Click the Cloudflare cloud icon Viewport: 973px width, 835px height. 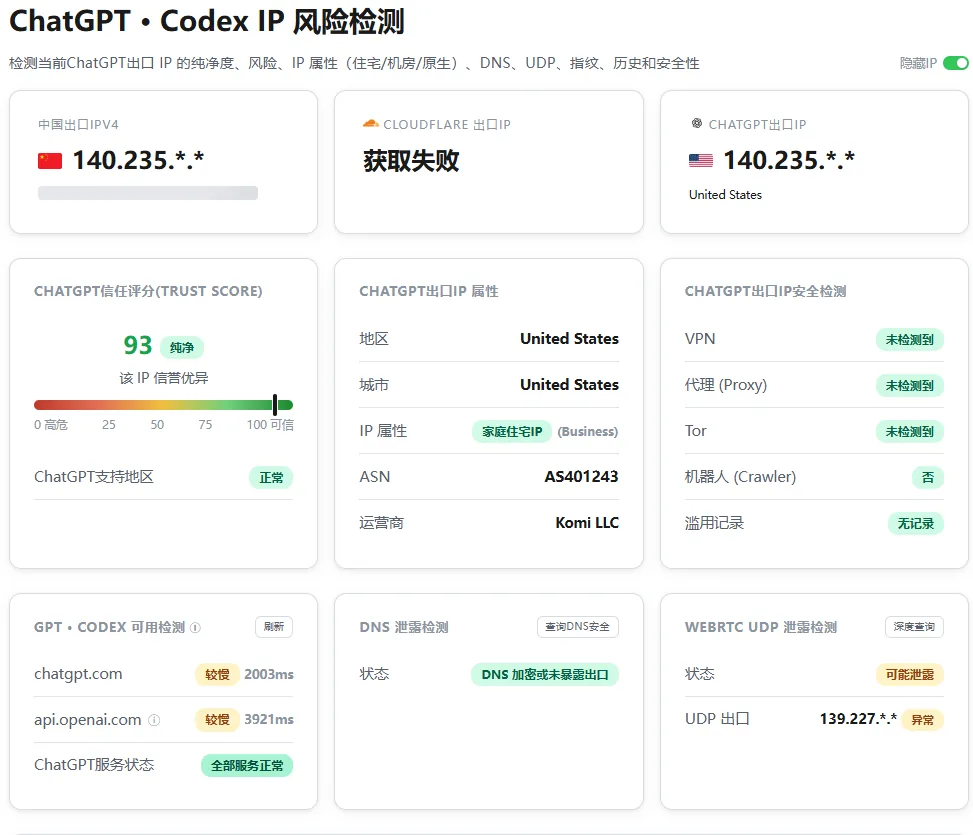coord(370,123)
